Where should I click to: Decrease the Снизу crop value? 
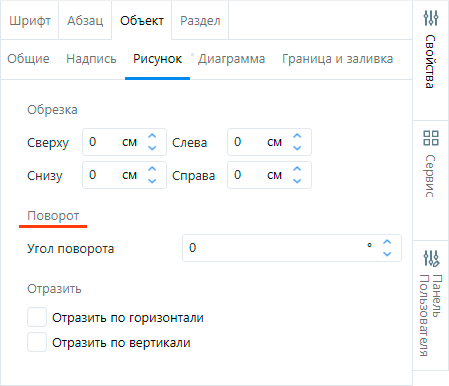coord(152,181)
